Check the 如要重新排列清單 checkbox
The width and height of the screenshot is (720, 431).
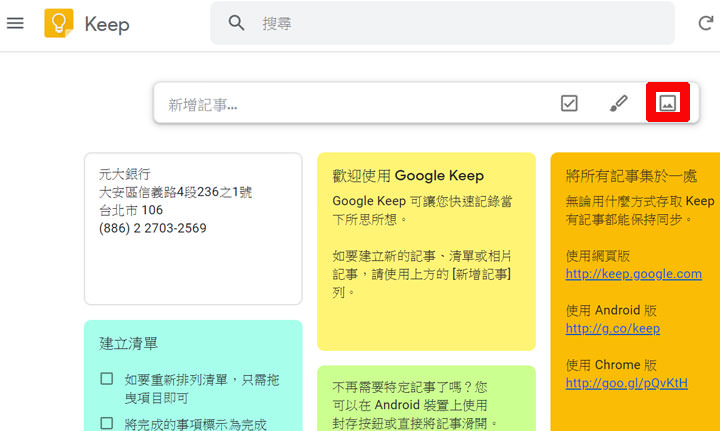click(x=107, y=379)
